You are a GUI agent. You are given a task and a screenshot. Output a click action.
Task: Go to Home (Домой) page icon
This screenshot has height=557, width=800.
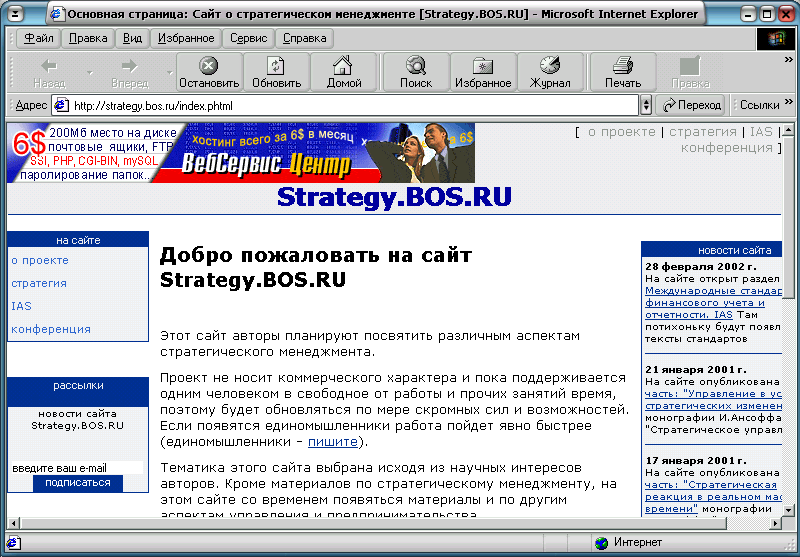tap(344, 72)
